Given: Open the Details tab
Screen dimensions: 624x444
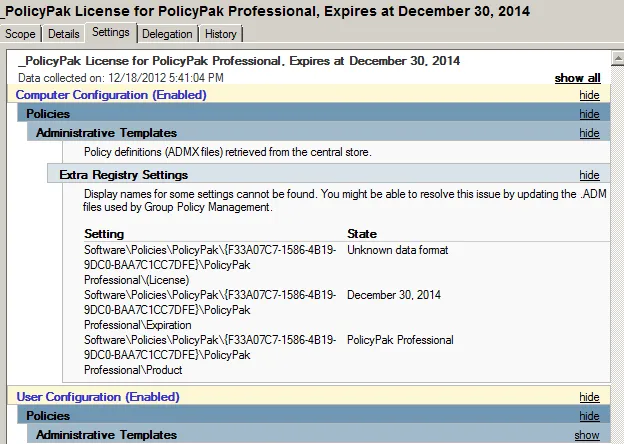Looking at the screenshot, I should (x=63, y=33).
